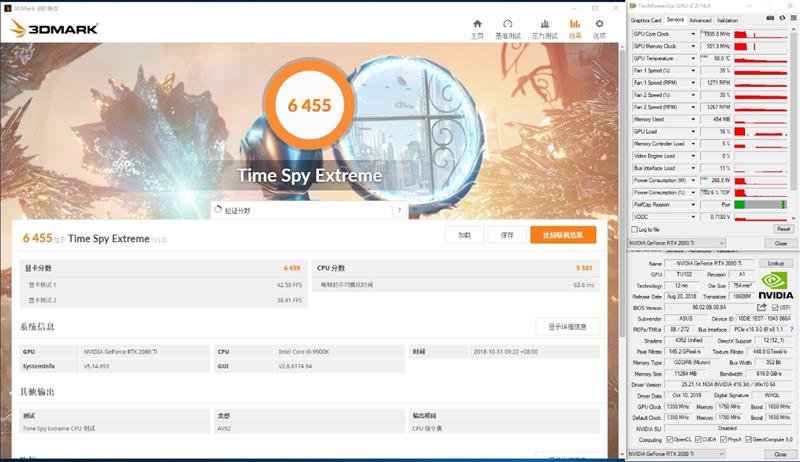Viewport: 800px width, 462px height.
Task: Click the 3DMark logo in the header
Action: point(54,29)
